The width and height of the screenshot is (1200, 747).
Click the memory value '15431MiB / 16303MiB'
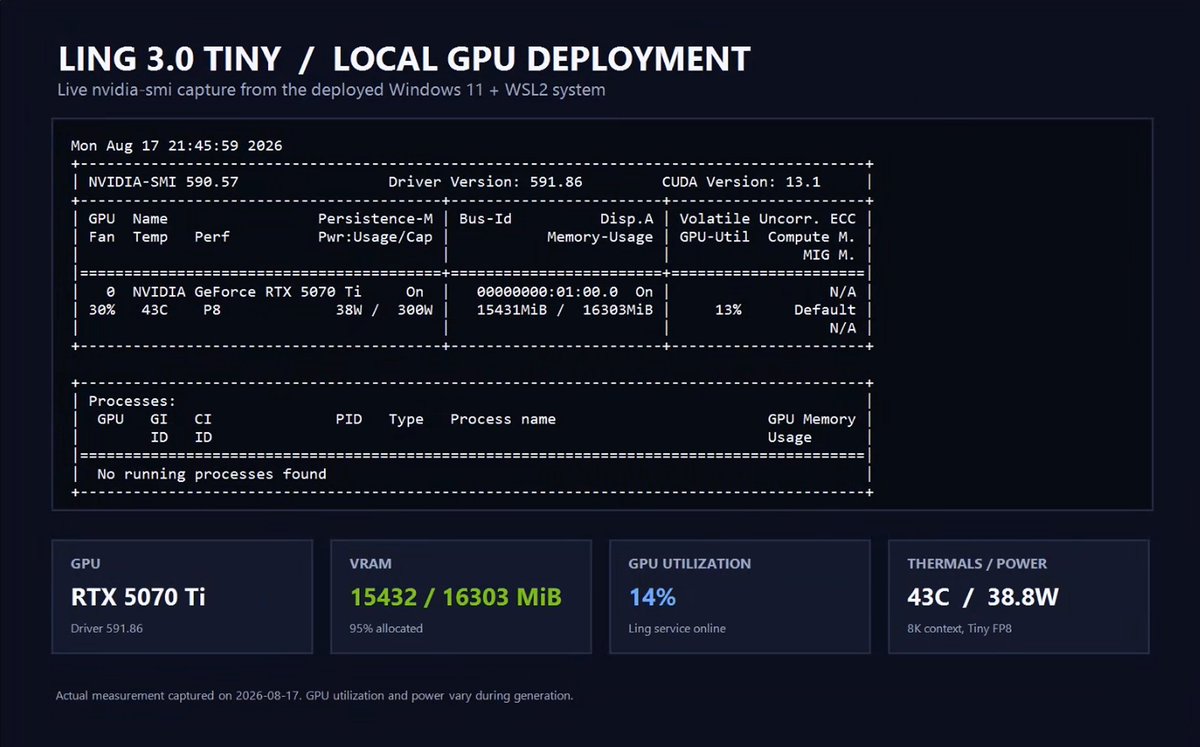pos(565,310)
